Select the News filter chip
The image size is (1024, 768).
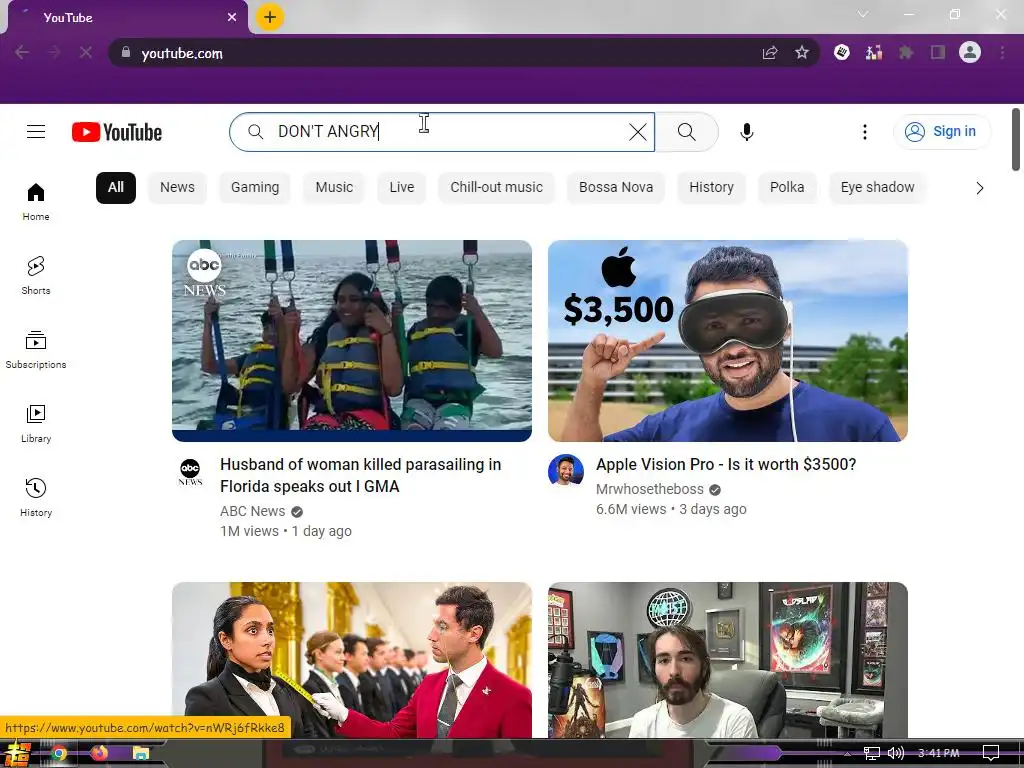point(177,187)
